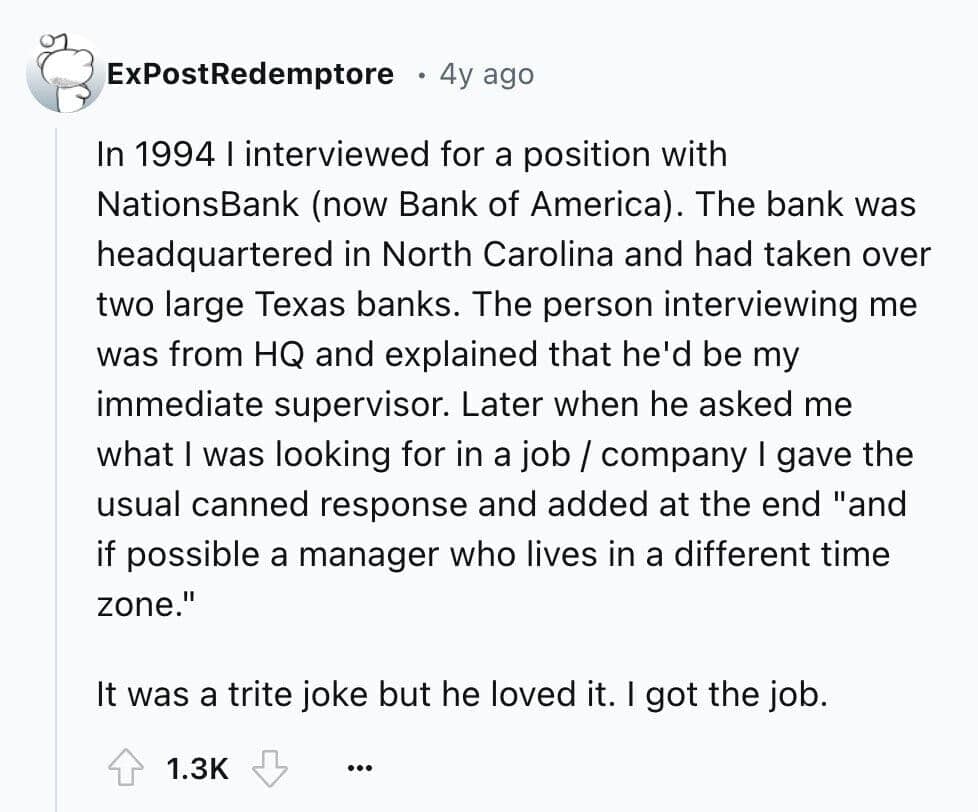Downvote the ExPostRedemptore comment
Screen dimensions: 978x812
coord(269,768)
